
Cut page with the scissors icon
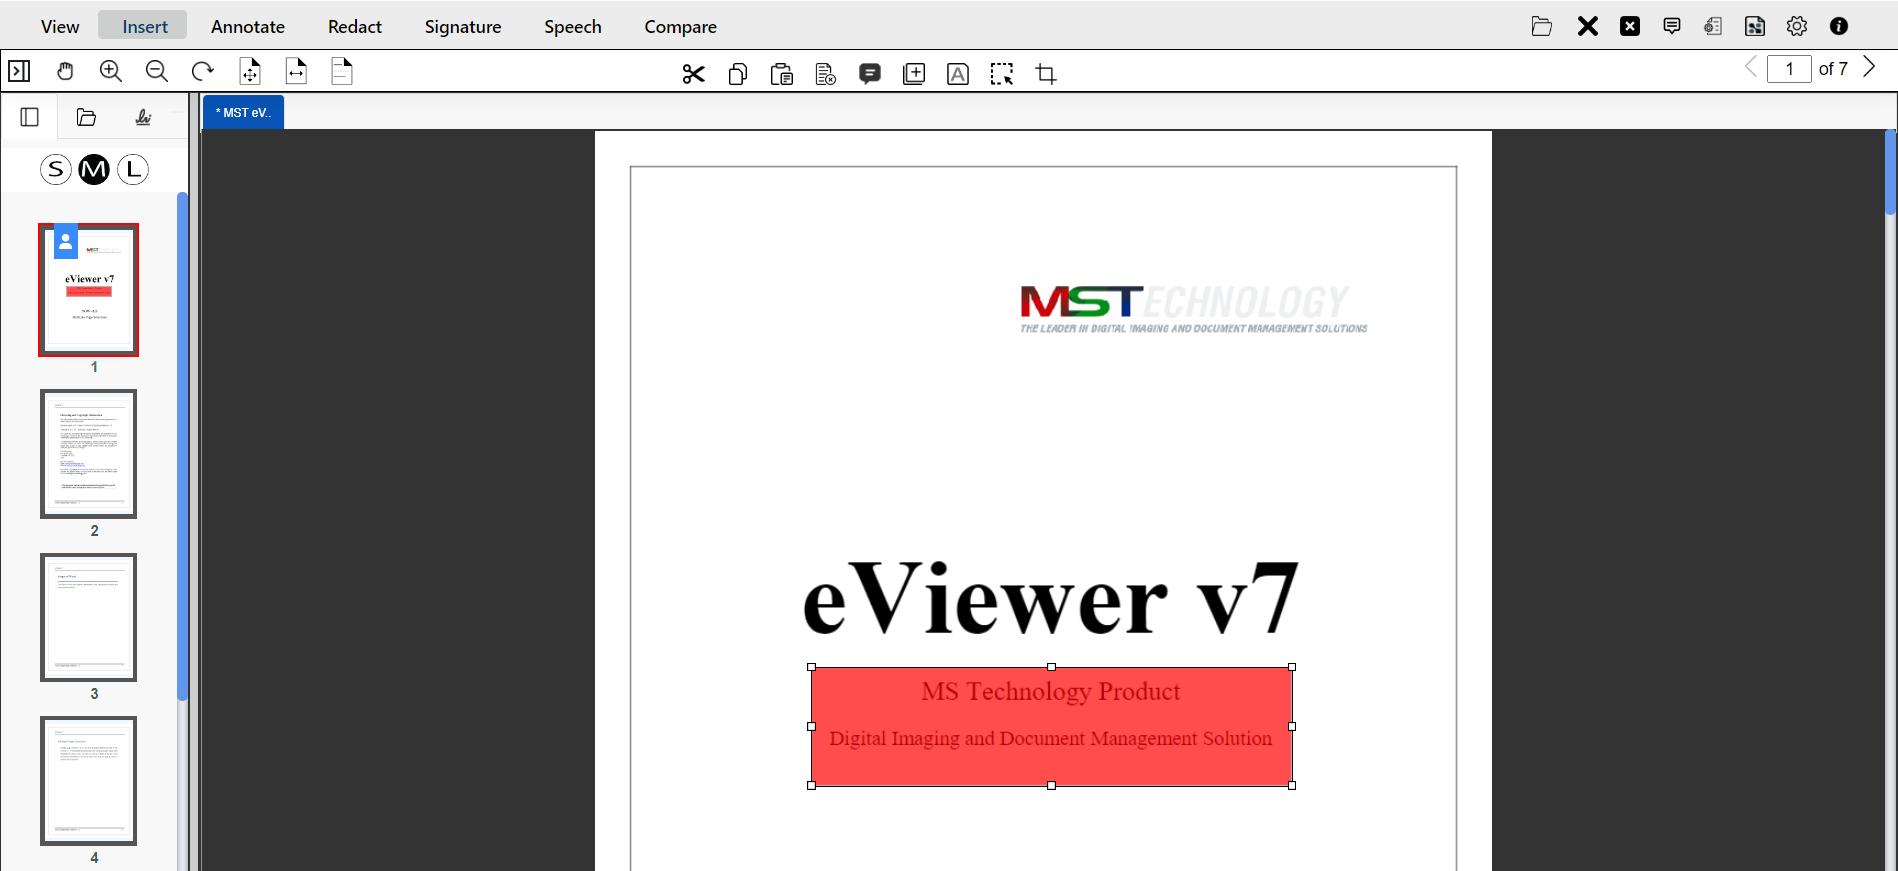click(694, 74)
